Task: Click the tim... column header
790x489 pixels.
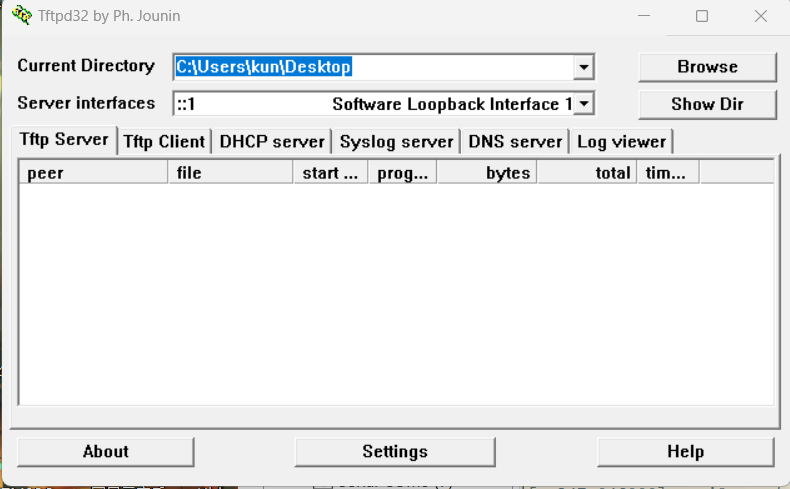Action: (669, 173)
